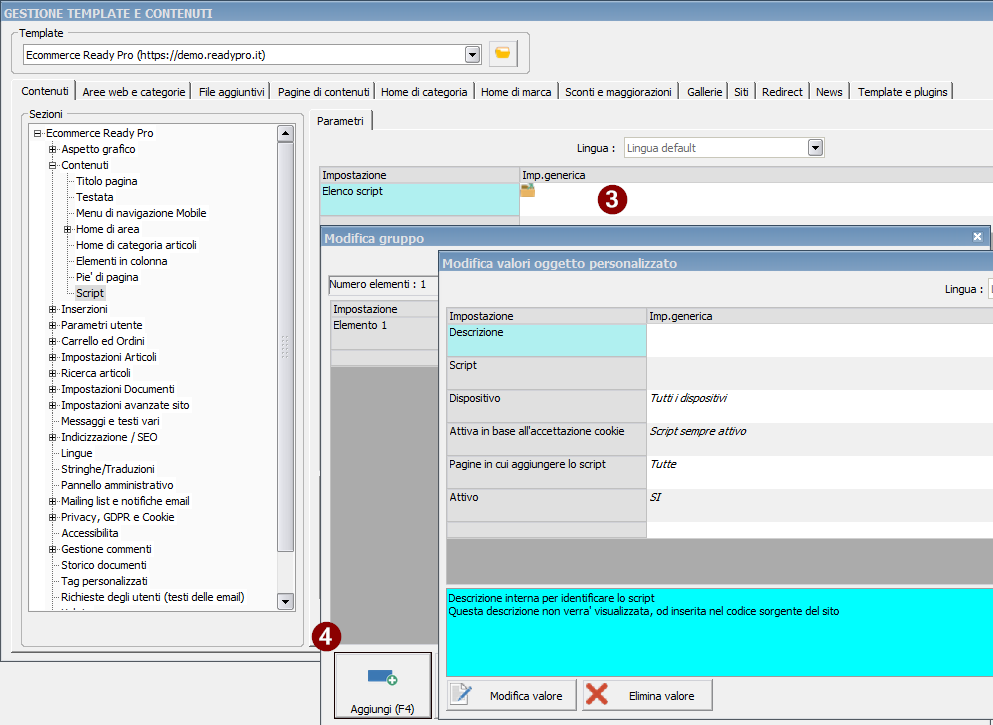Click the yellow database icon beside Template
Screen dimensions: 993x725
[x=504, y=54]
